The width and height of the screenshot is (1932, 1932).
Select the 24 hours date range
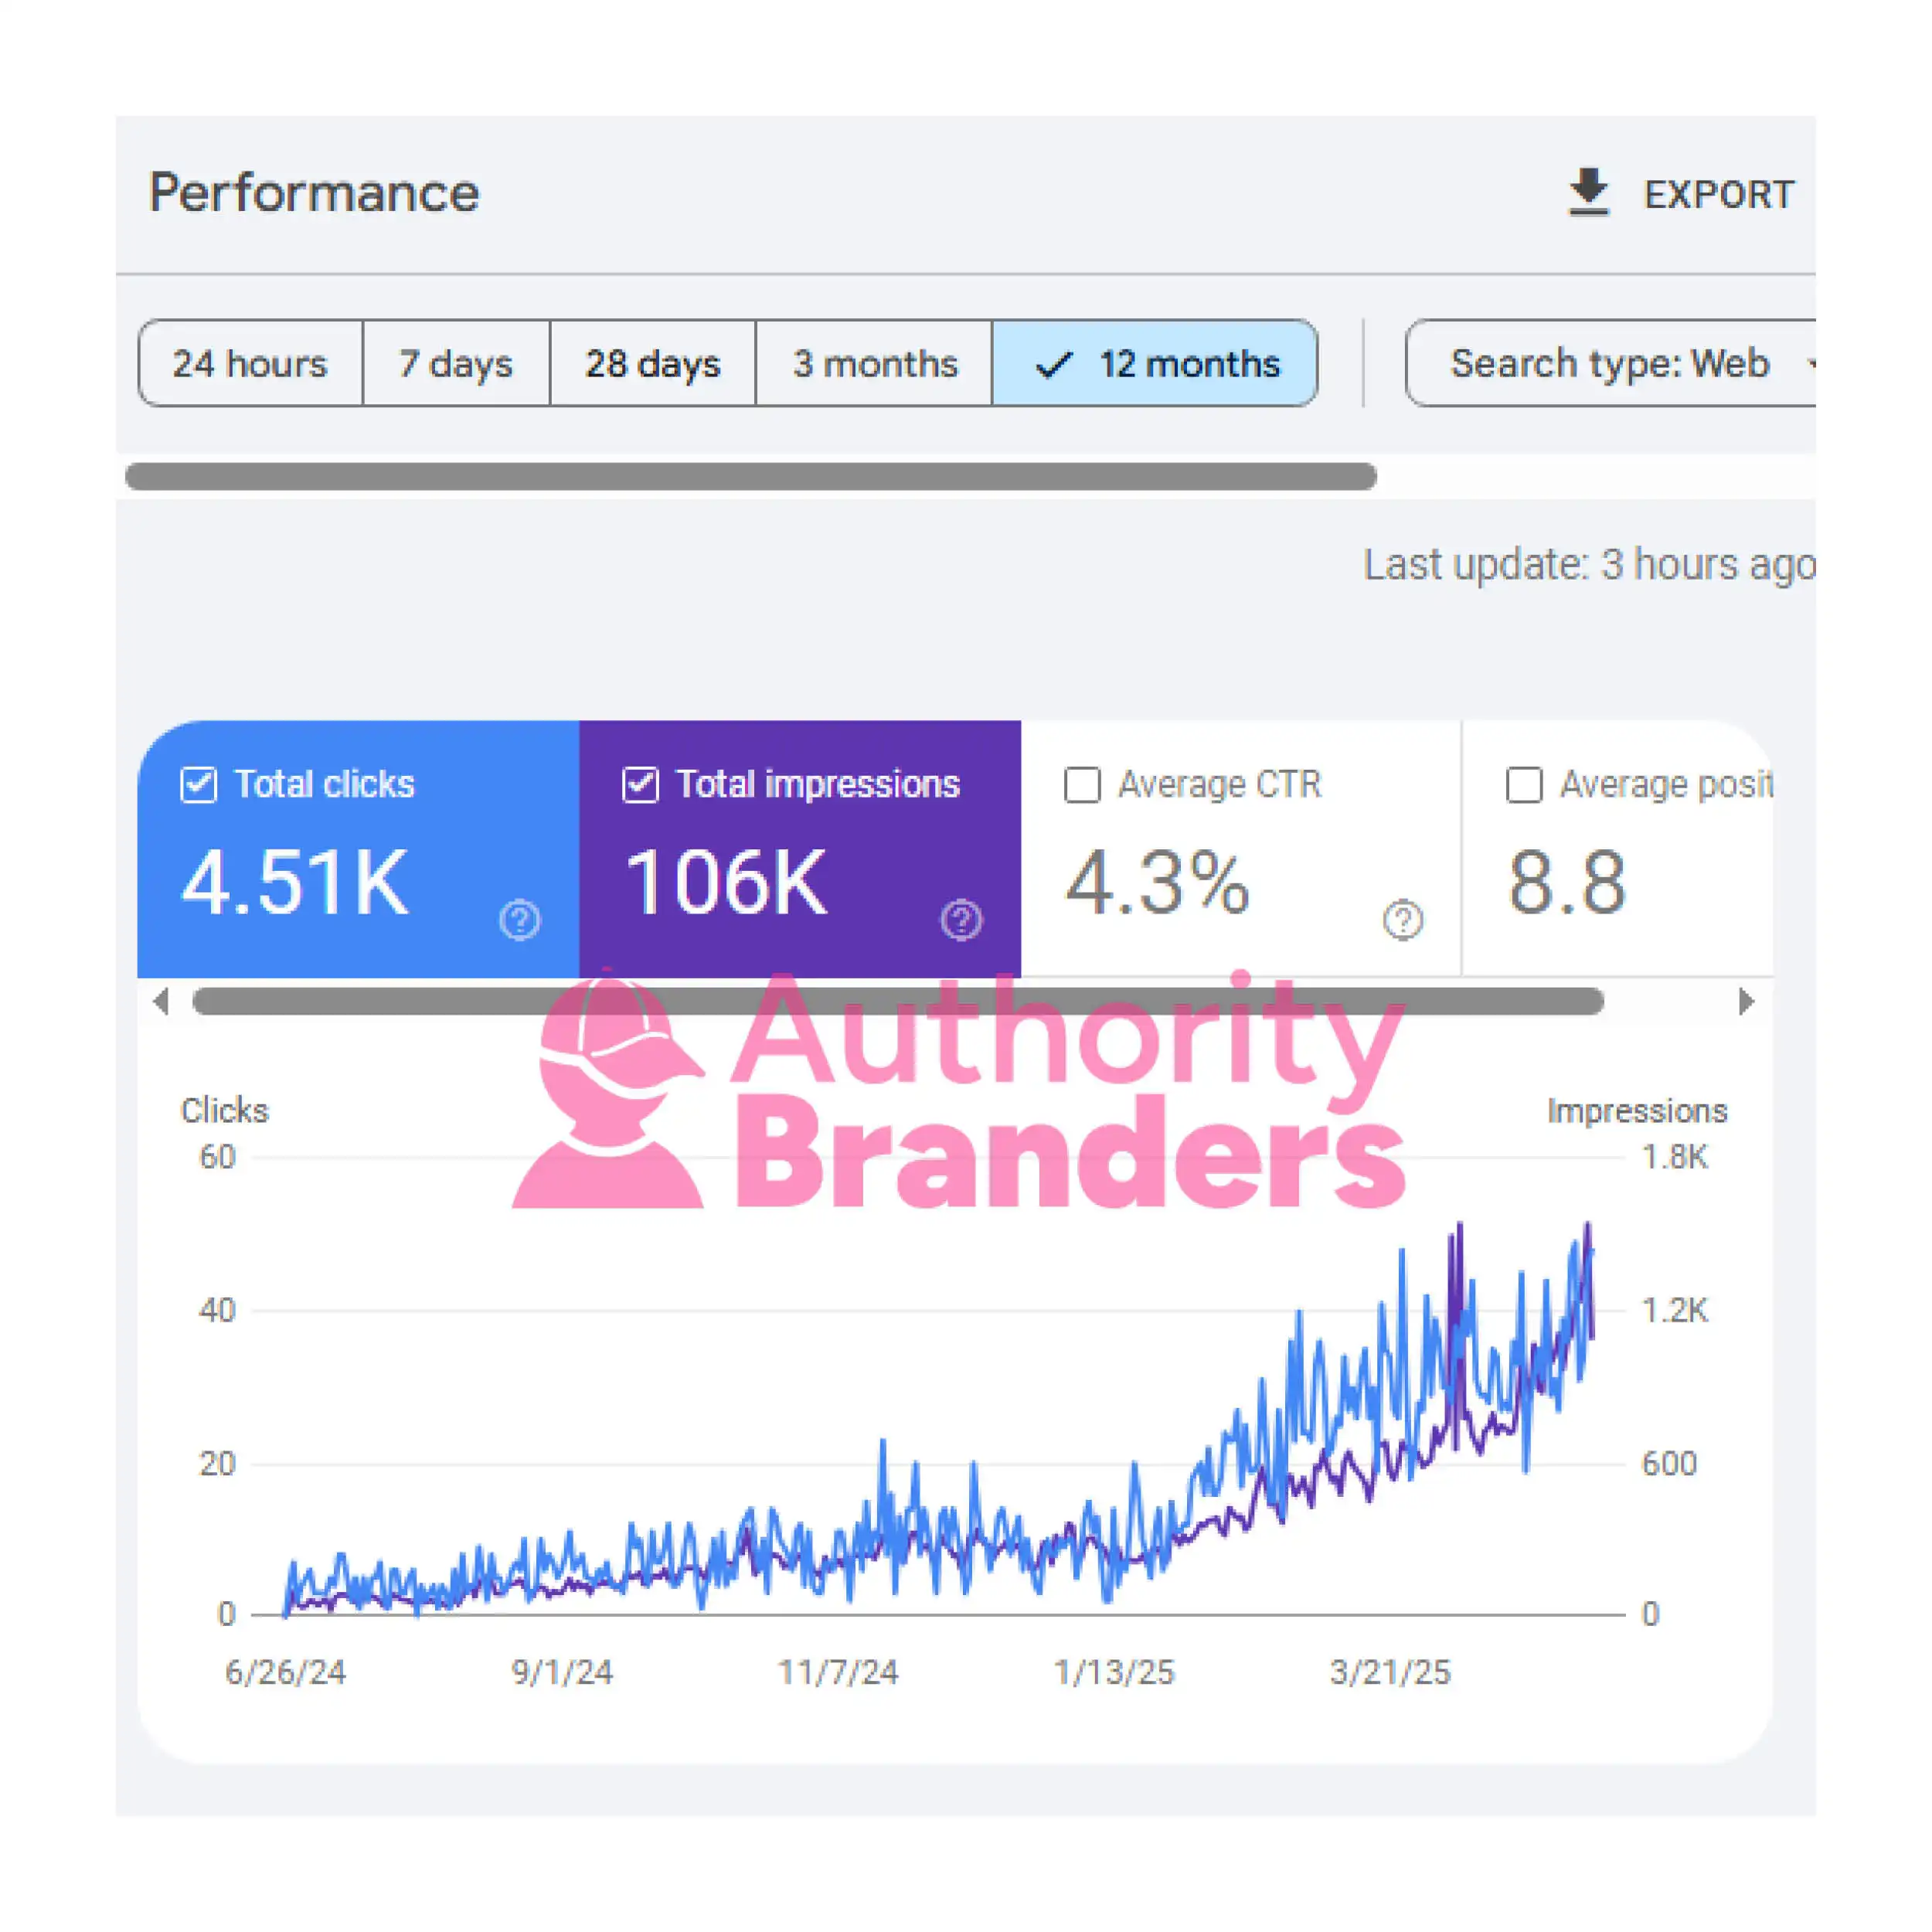(250, 363)
